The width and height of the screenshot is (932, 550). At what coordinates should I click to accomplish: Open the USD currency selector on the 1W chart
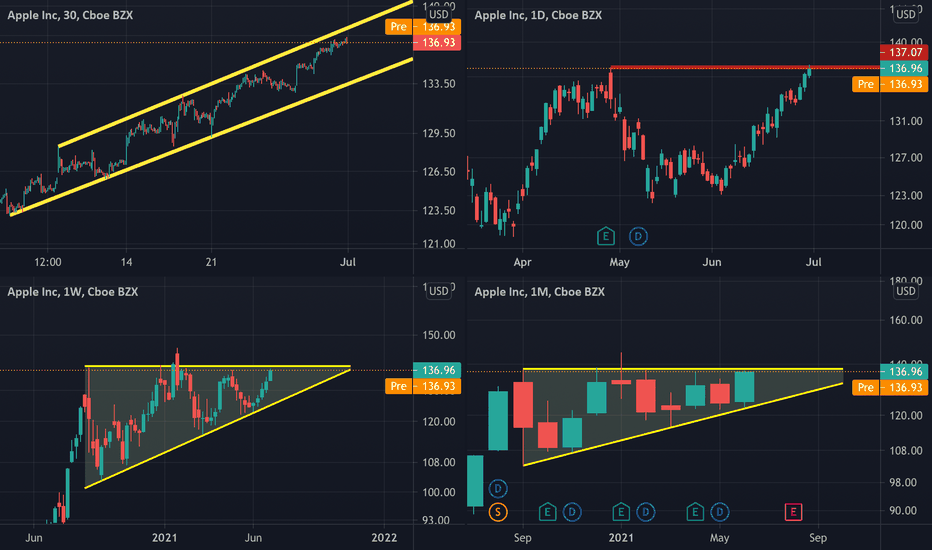coord(439,291)
